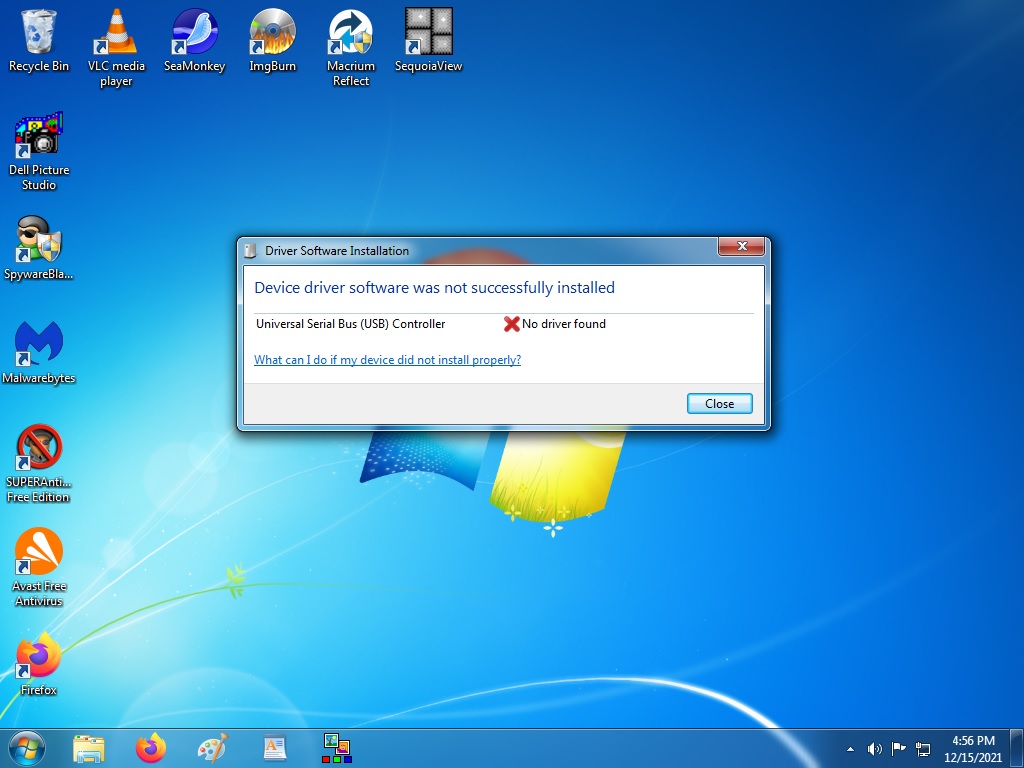Close the Driver Software Installation window with X

741,246
